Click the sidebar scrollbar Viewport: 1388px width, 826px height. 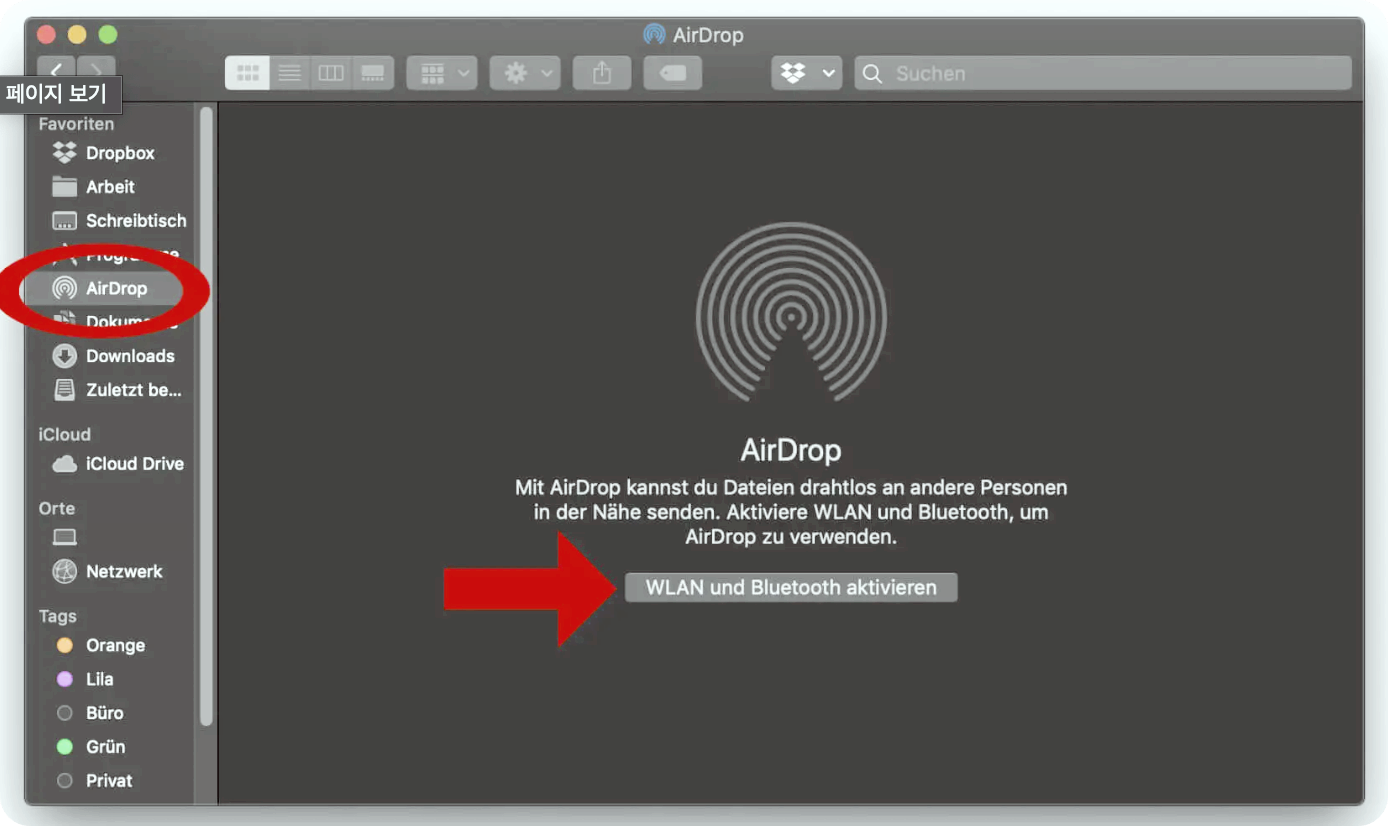click(x=206, y=415)
